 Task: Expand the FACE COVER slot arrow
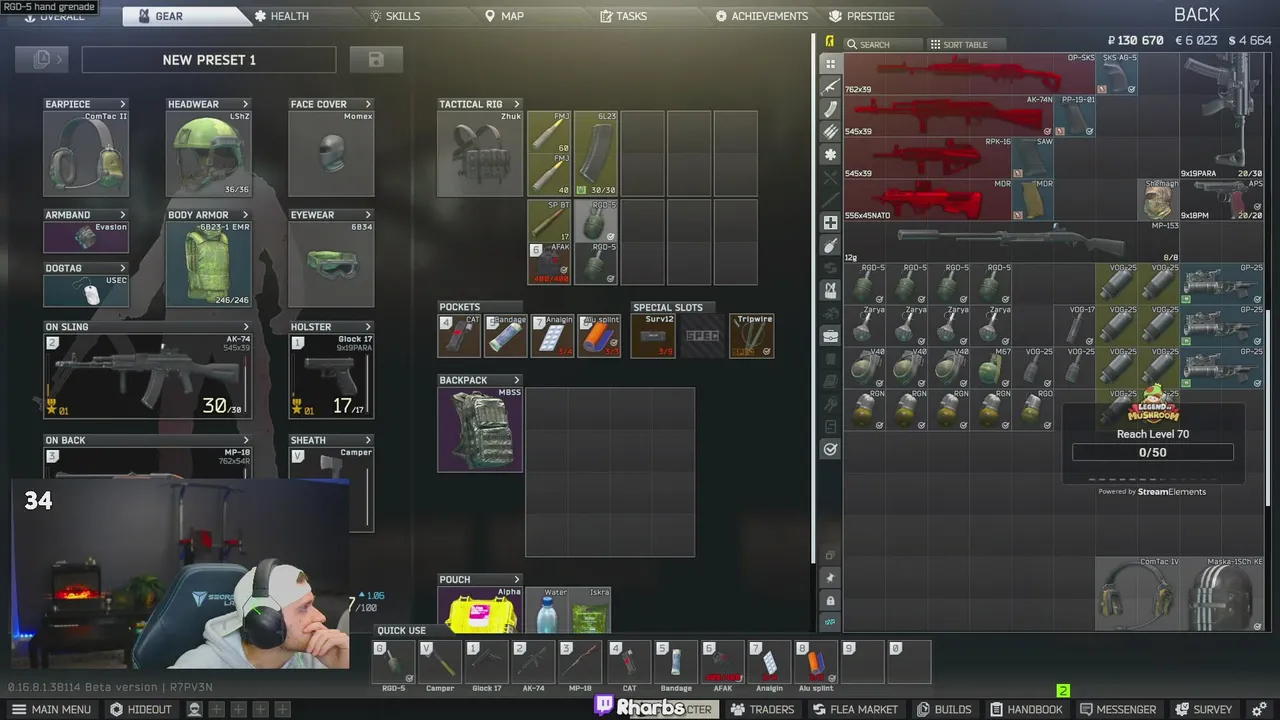368,104
